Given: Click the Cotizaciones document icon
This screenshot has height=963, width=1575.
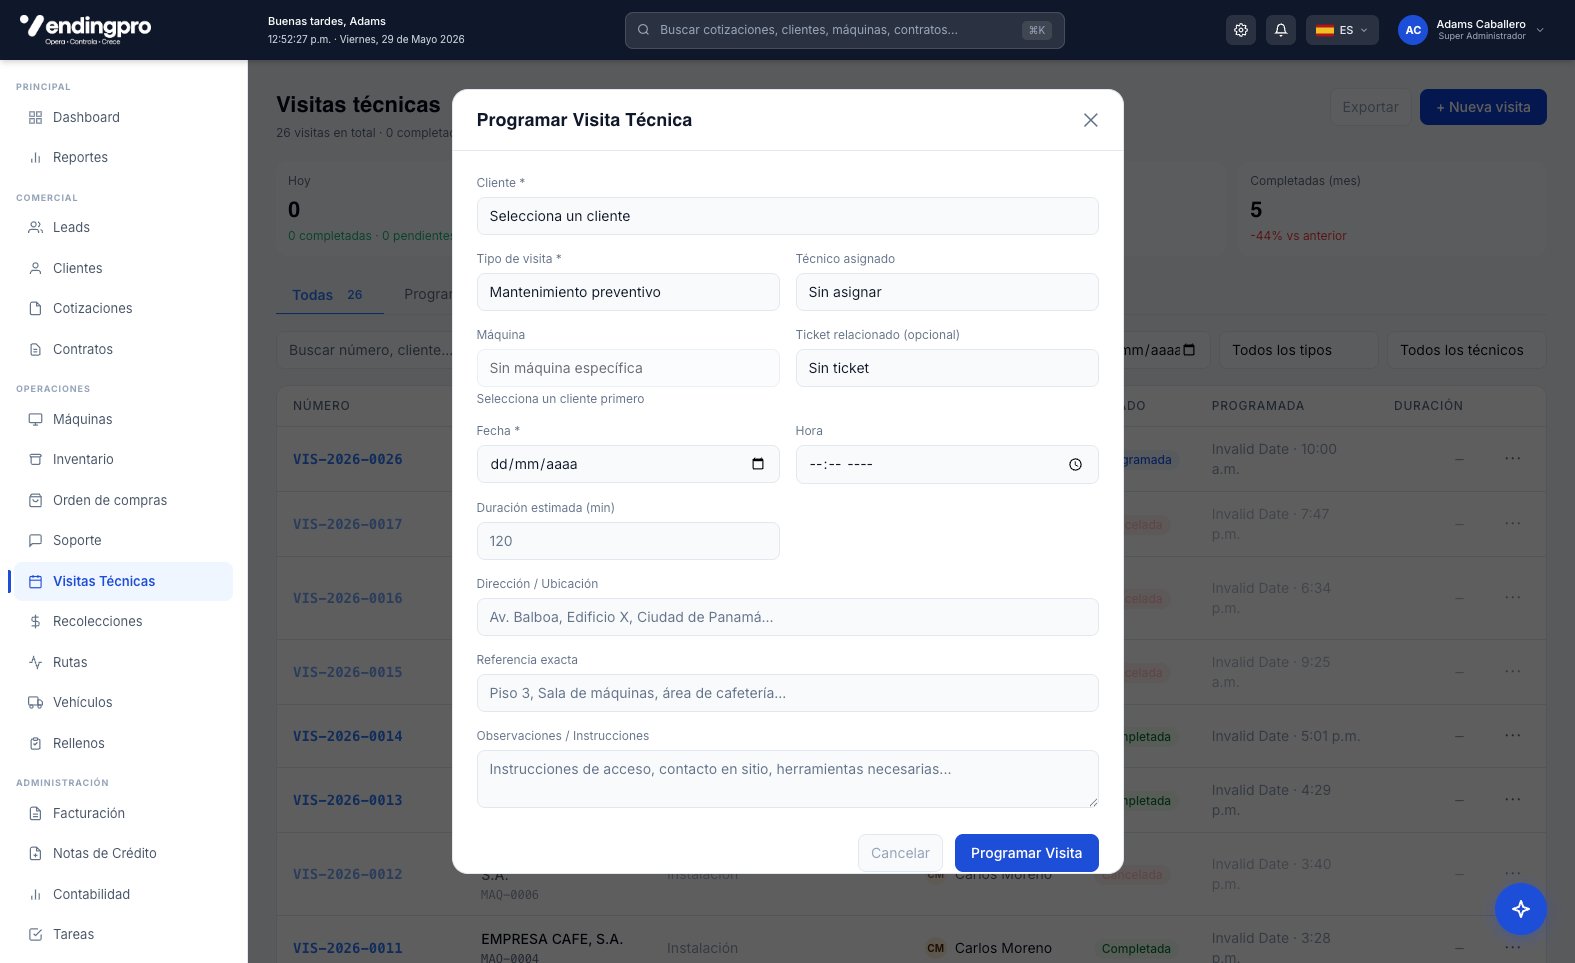Looking at the screenshot, I should (35, 308).
